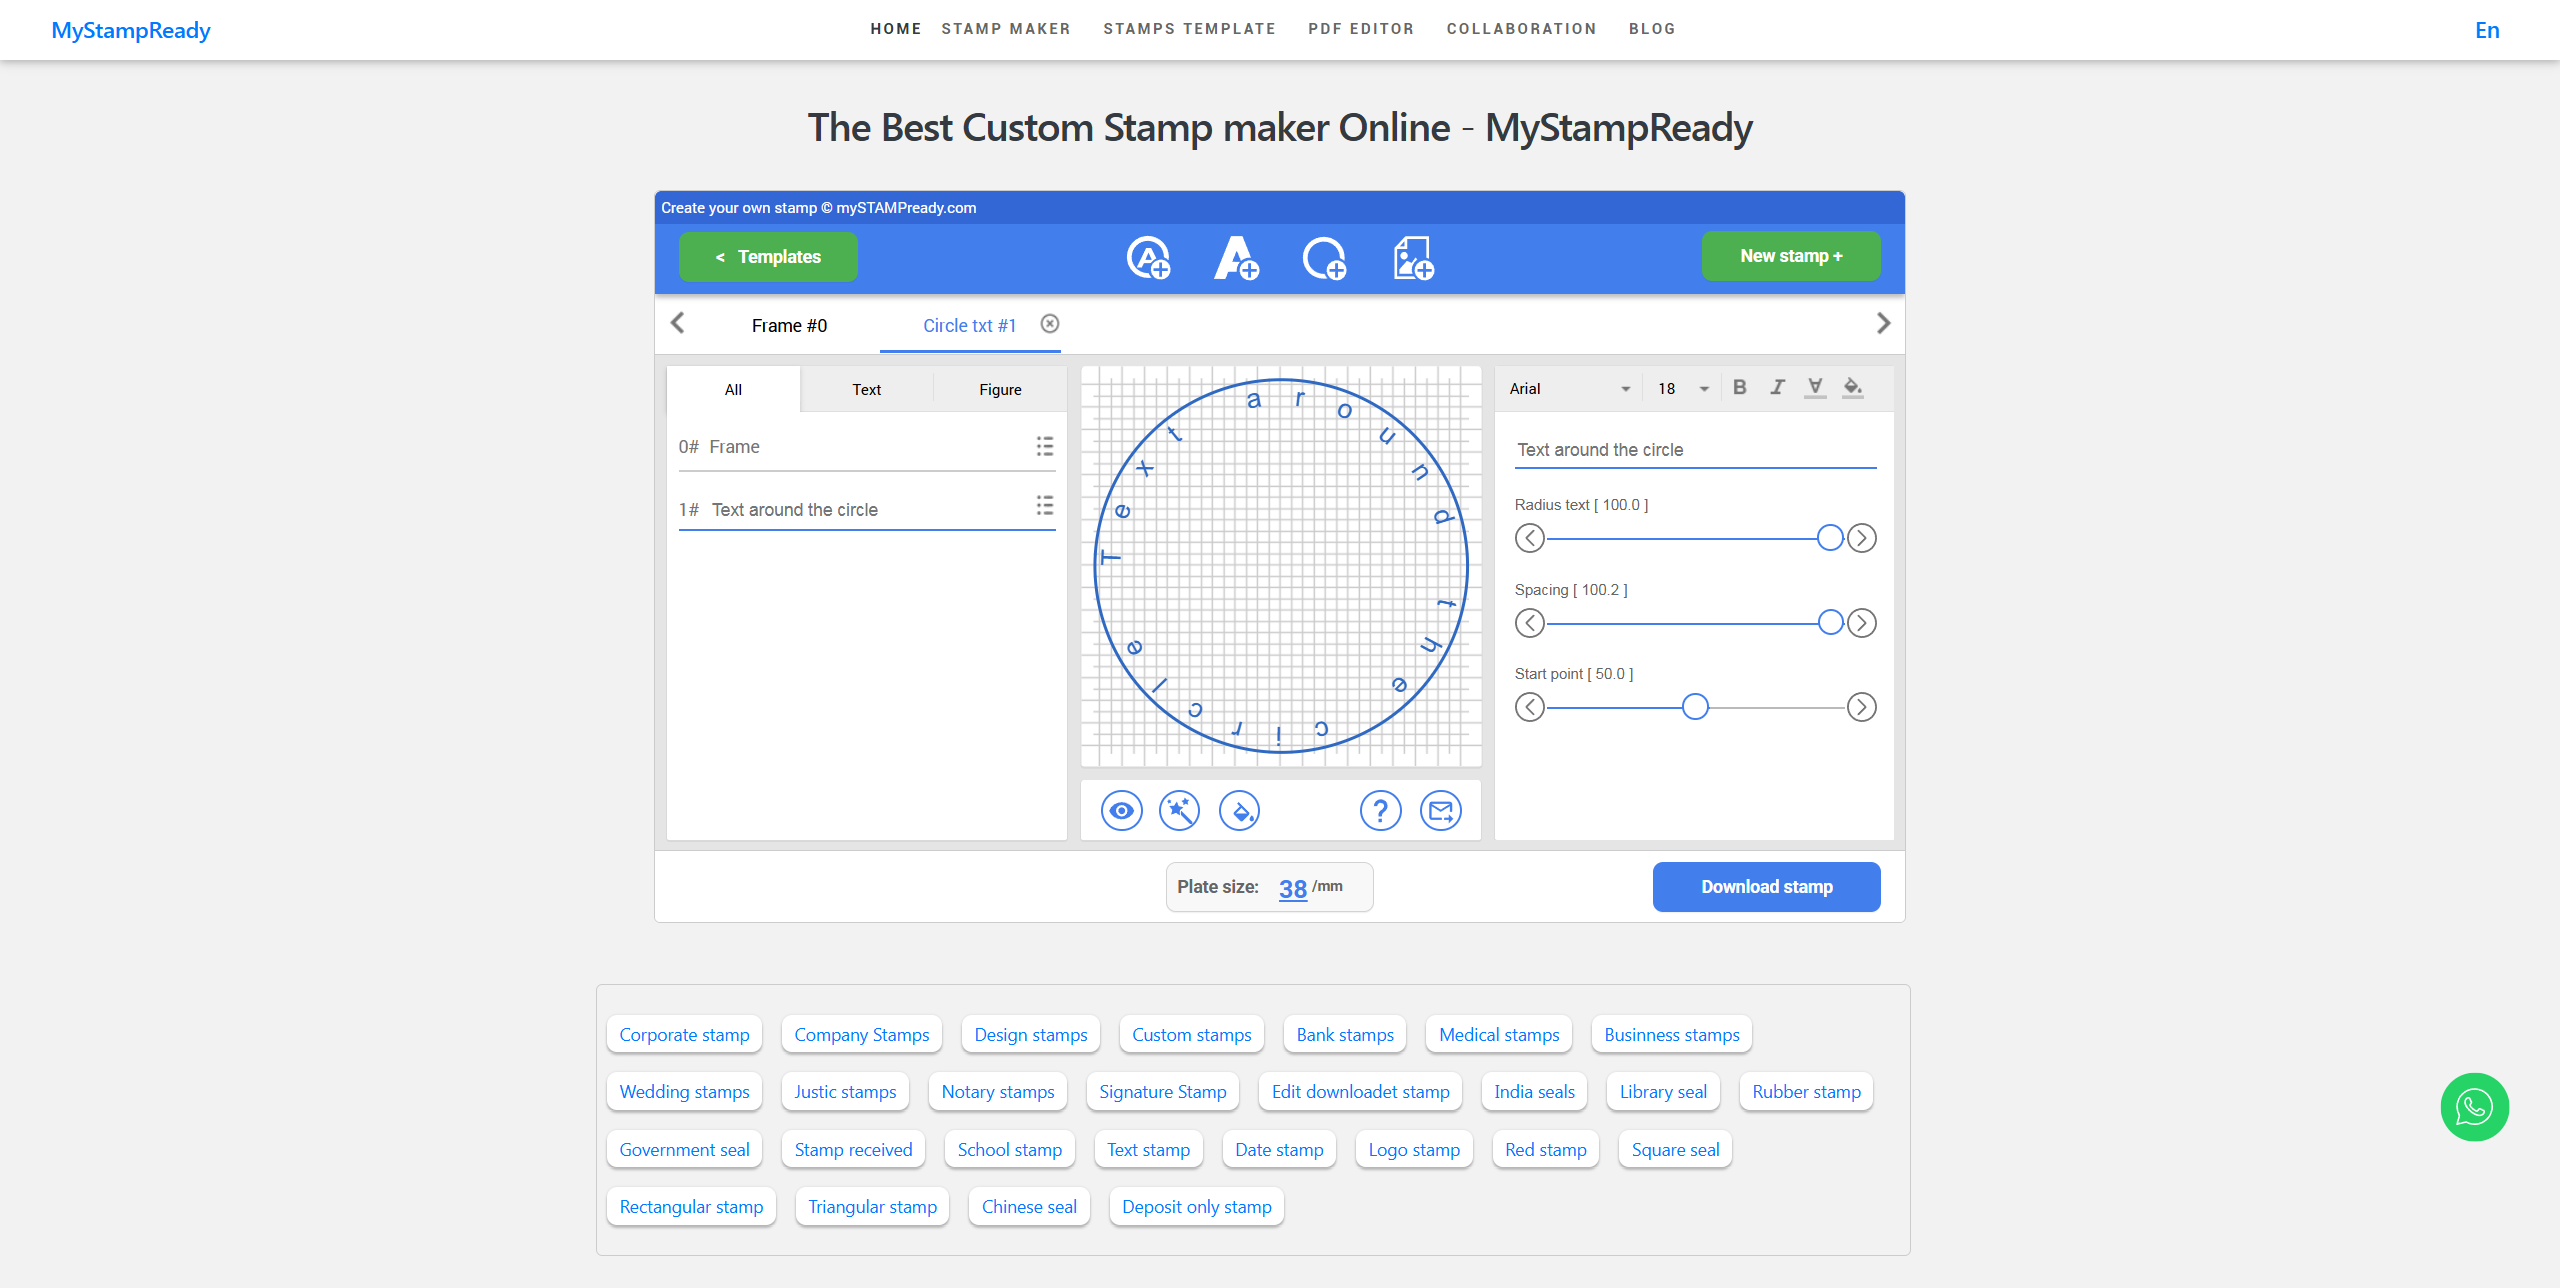Open the Chinese seal link
Viewport: 2560px width, 1288px height.
pyautogui.click(x=1029, y=1207)
